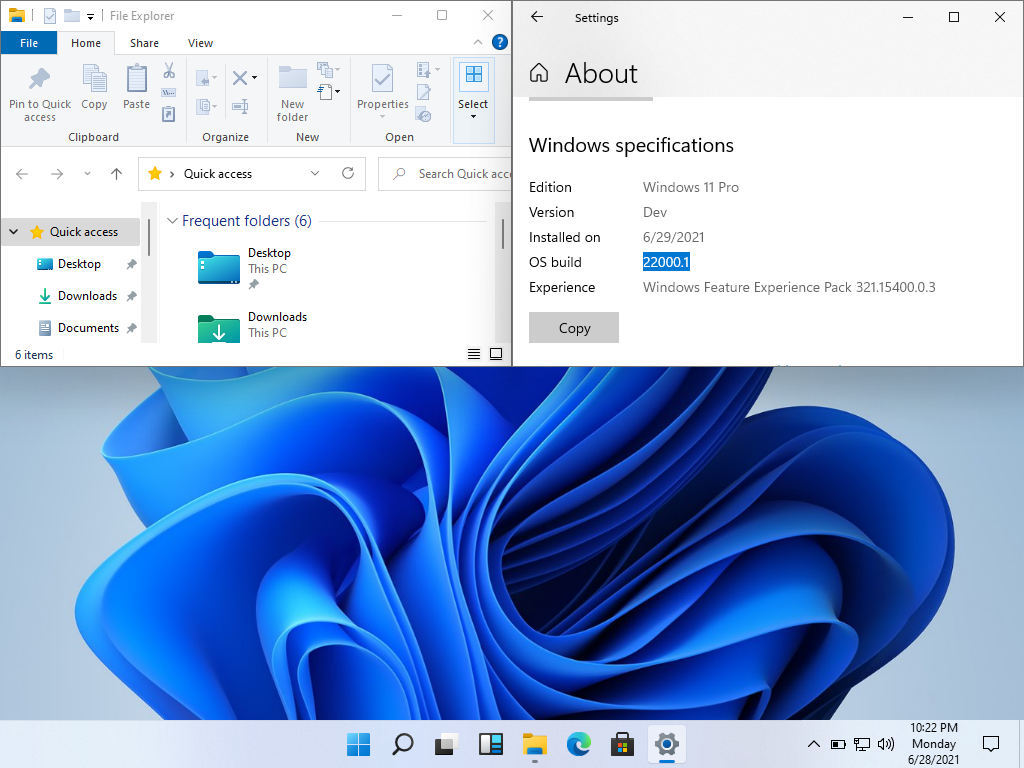Select the Downloads folder thumbnail
Viewport: 1024px width, 768px height.
[x=219, y=328]
